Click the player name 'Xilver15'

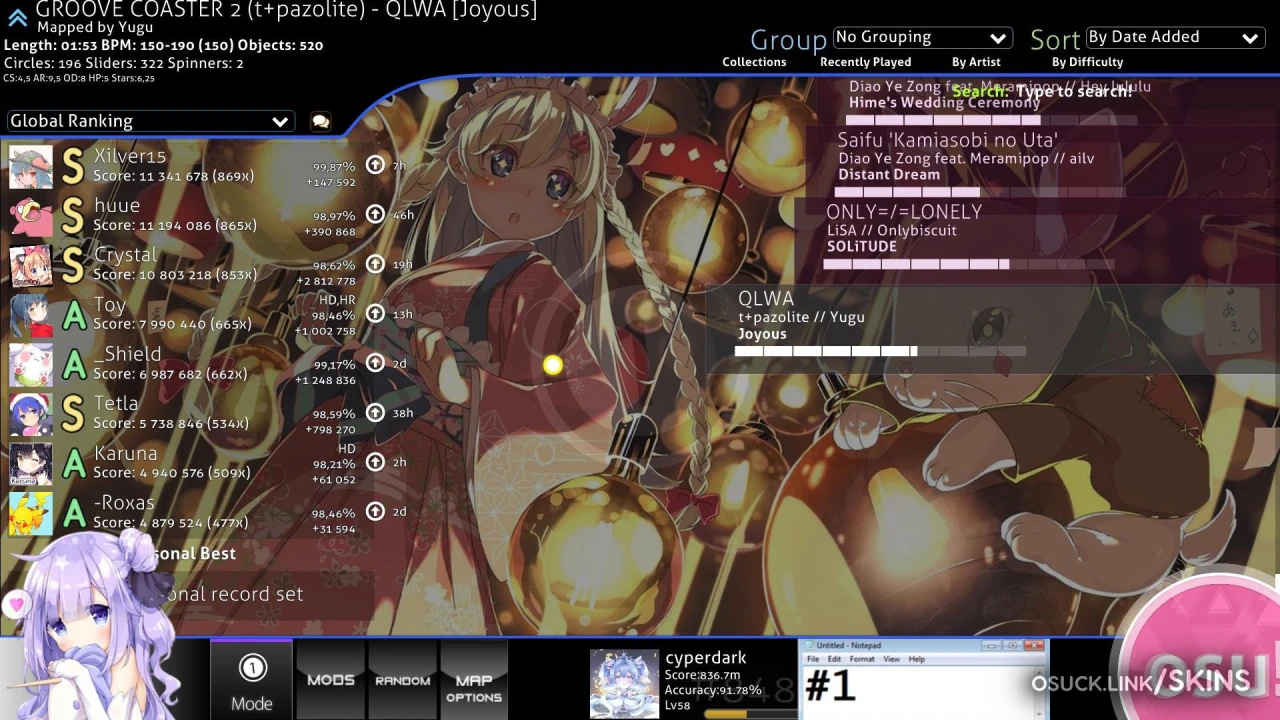130,156
